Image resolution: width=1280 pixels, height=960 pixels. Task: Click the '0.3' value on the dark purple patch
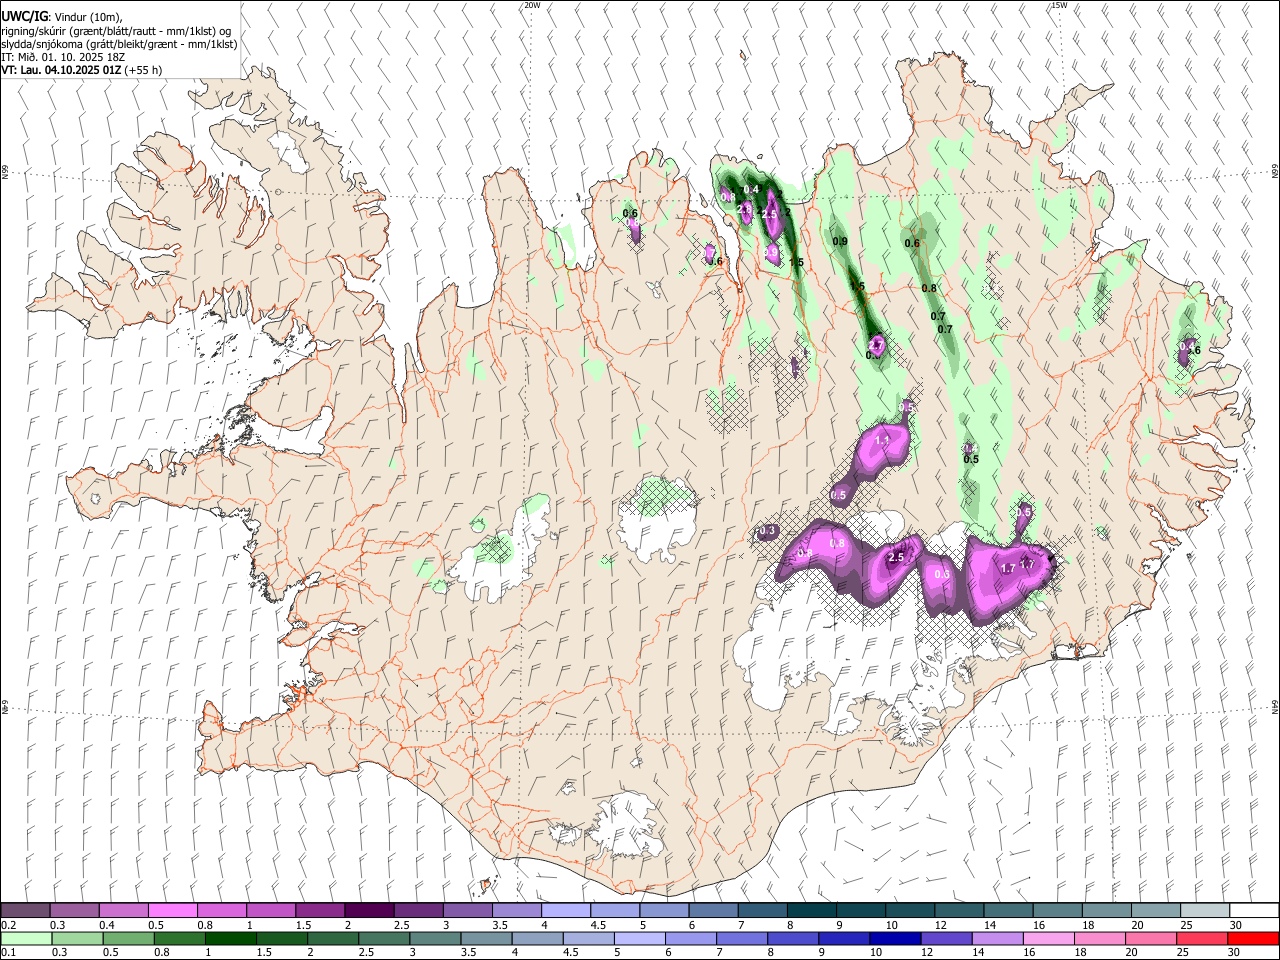point(768,531)
